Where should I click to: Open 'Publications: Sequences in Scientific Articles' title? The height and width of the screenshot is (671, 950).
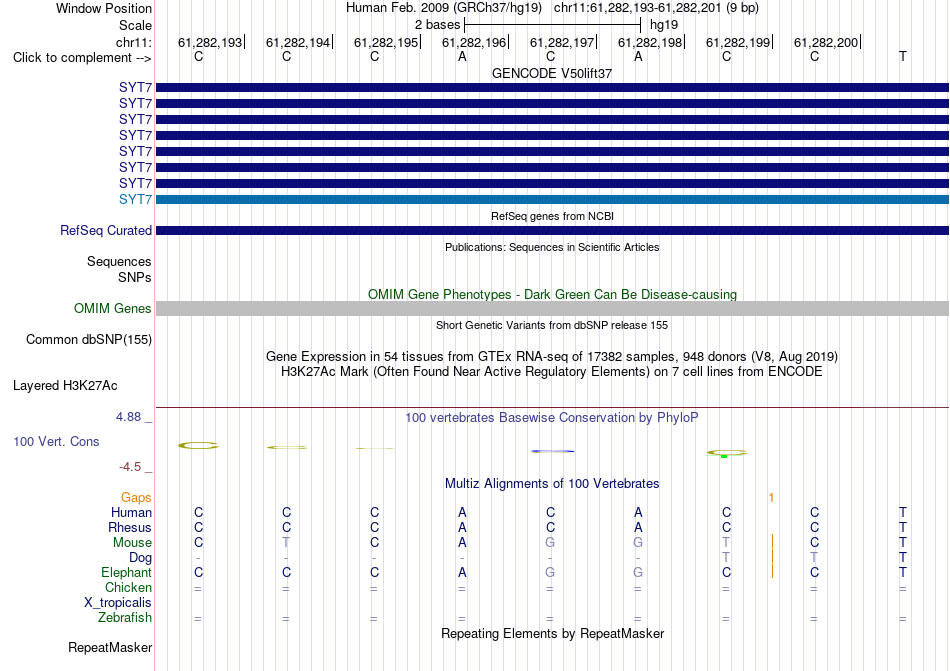coord(552,247)
